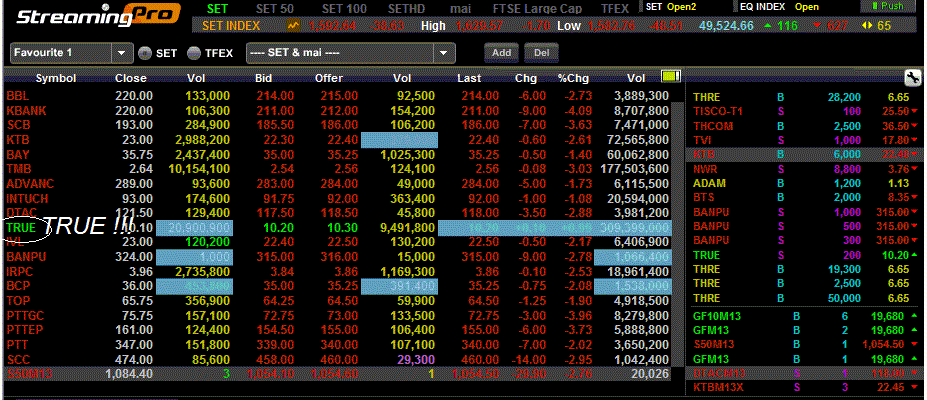Screen dimensions: 927x400
Task: Select the BANPU symbol in watchlist
Action: pos(26,256)
